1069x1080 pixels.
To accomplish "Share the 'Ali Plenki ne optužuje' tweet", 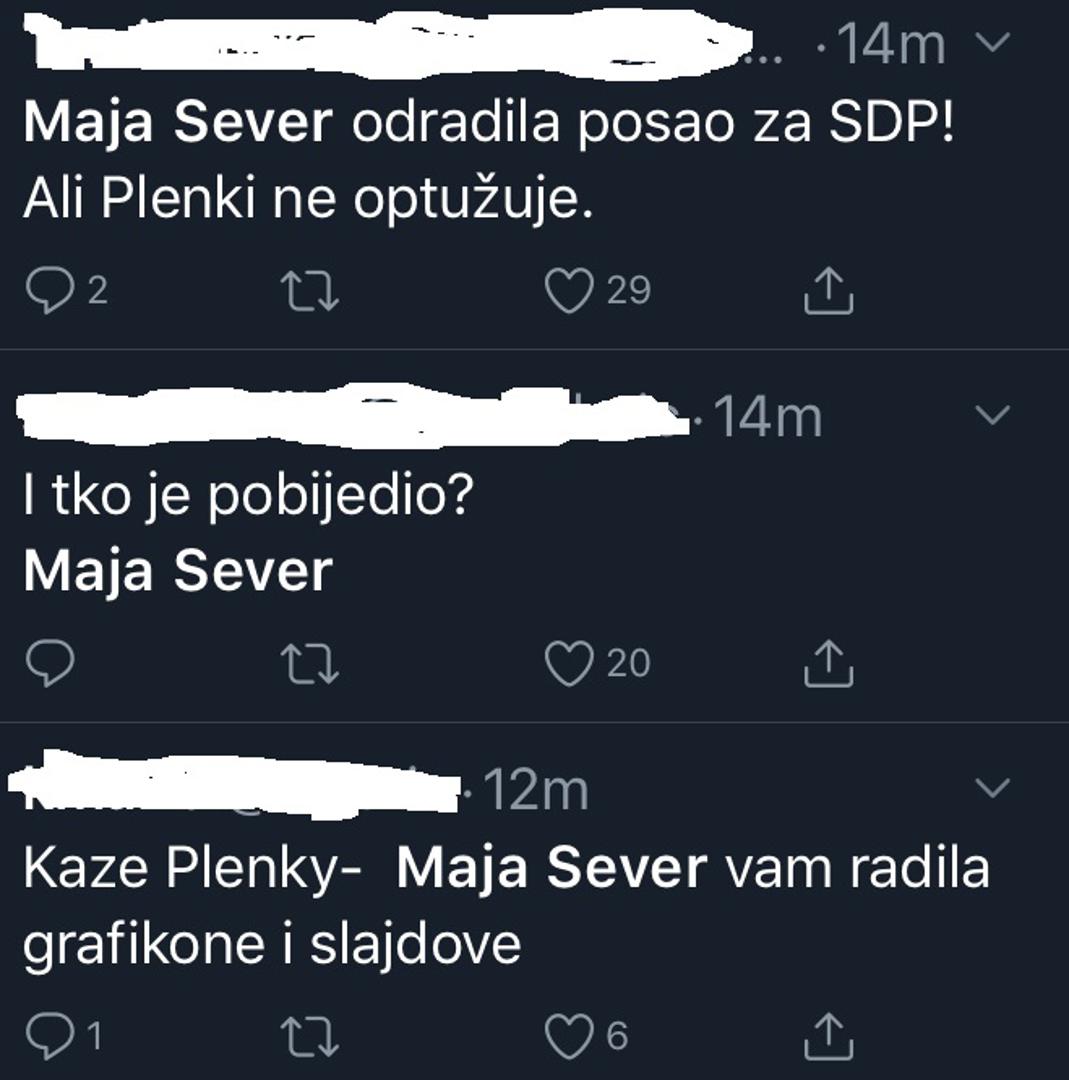I will point(829,290).
